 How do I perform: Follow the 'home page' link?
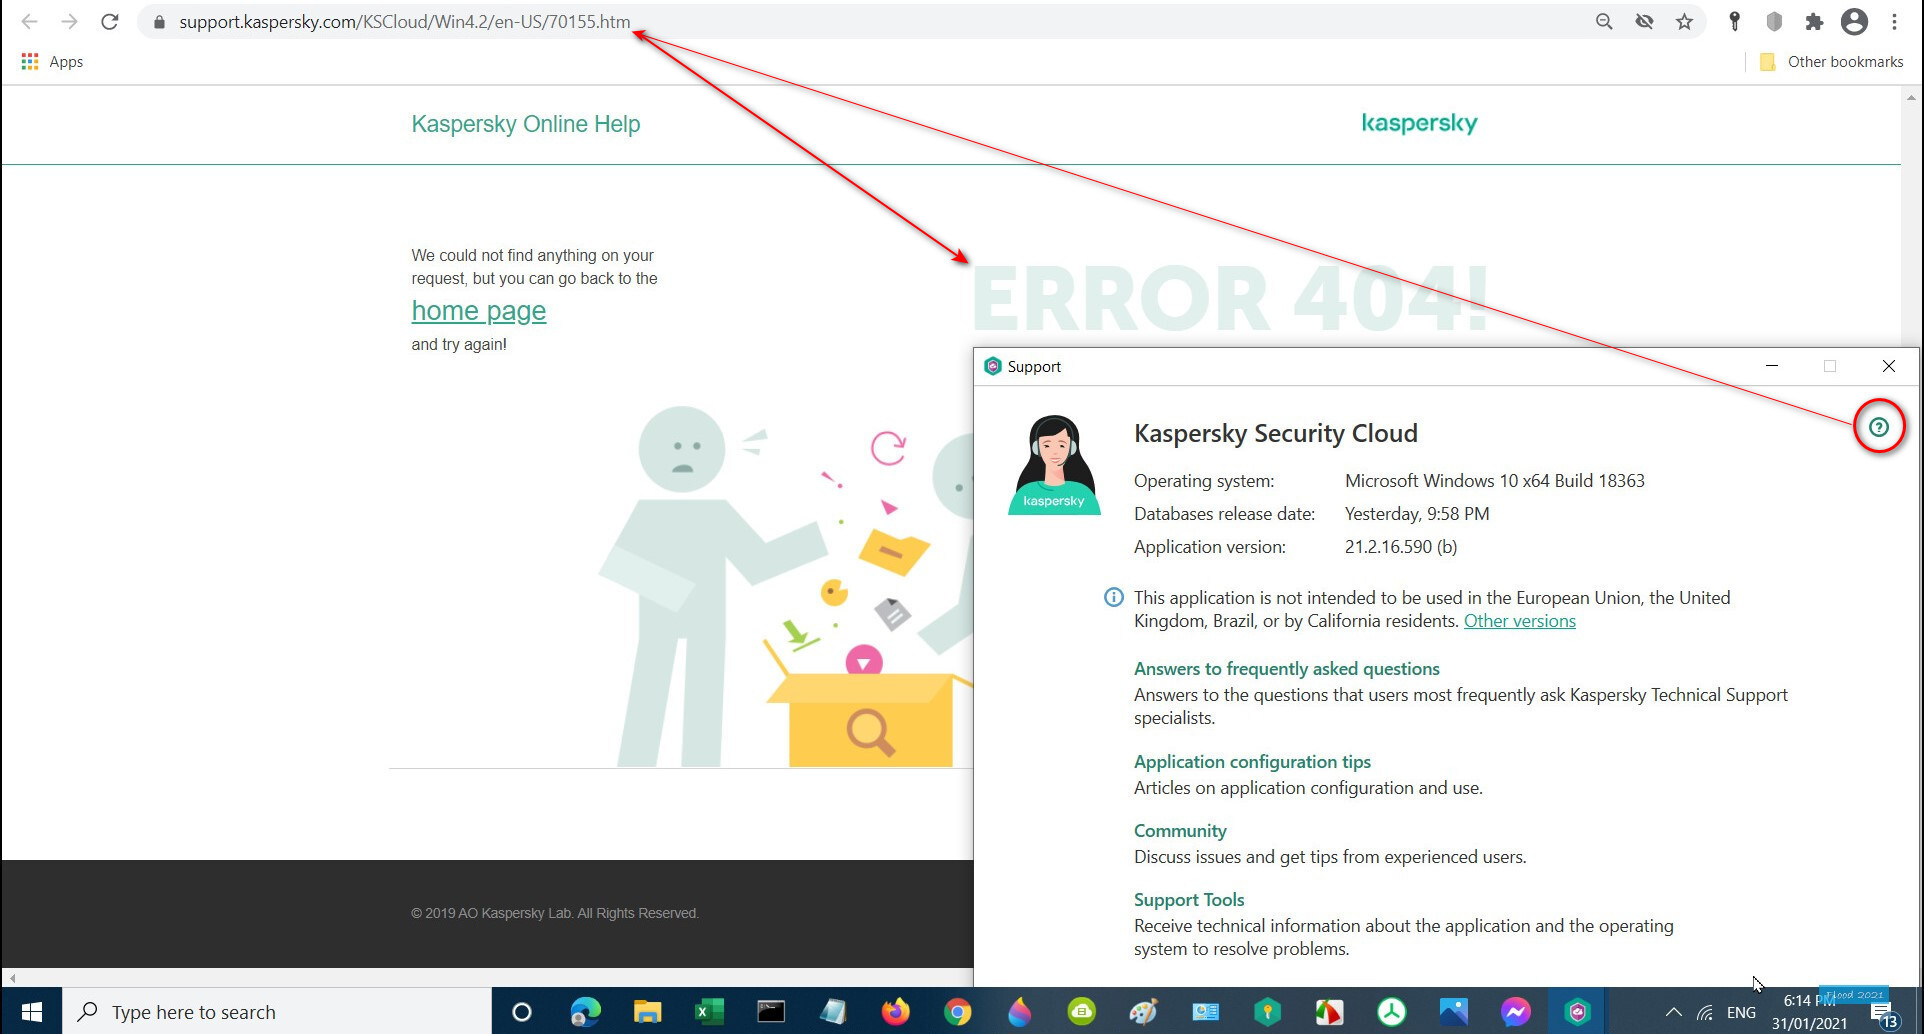click(x=479, y=311)
